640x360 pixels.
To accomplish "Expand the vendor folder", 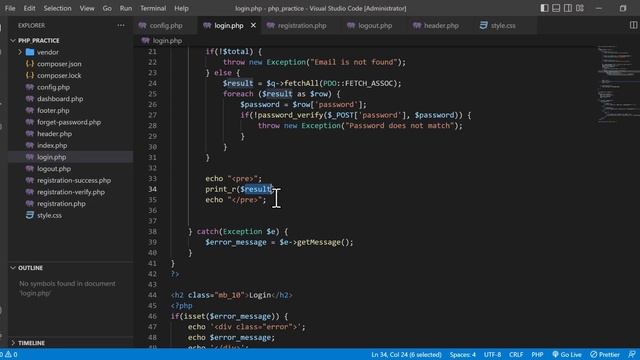I will pos(48,52).
